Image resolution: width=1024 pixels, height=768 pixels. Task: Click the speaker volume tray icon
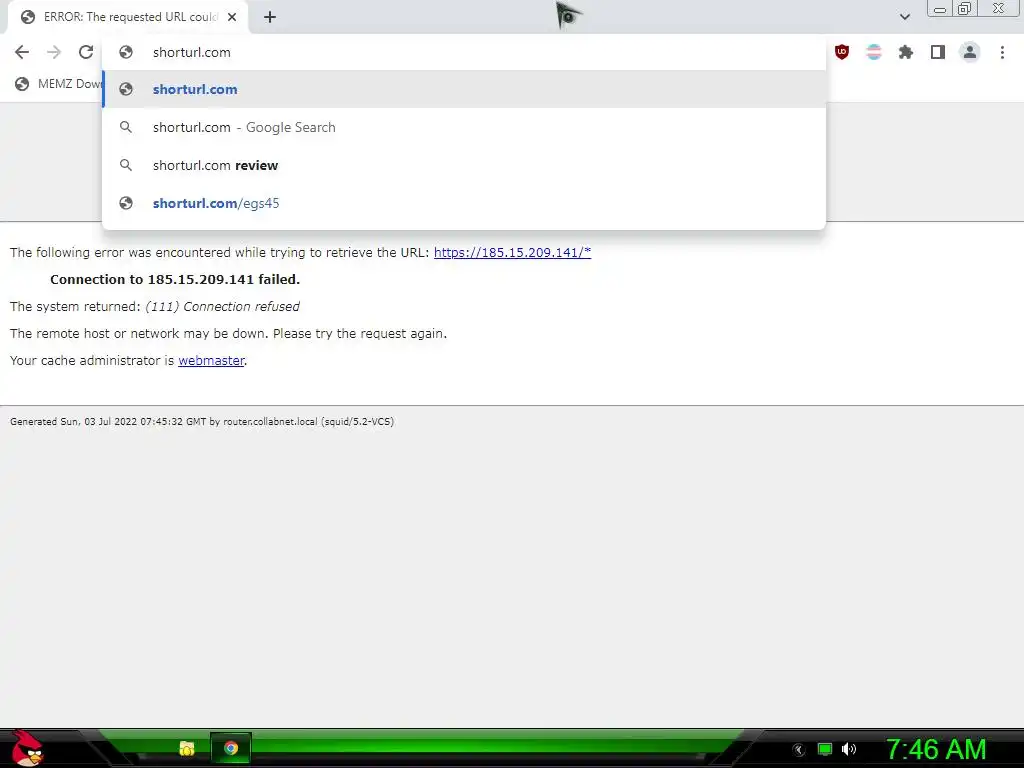pos(849,749)
